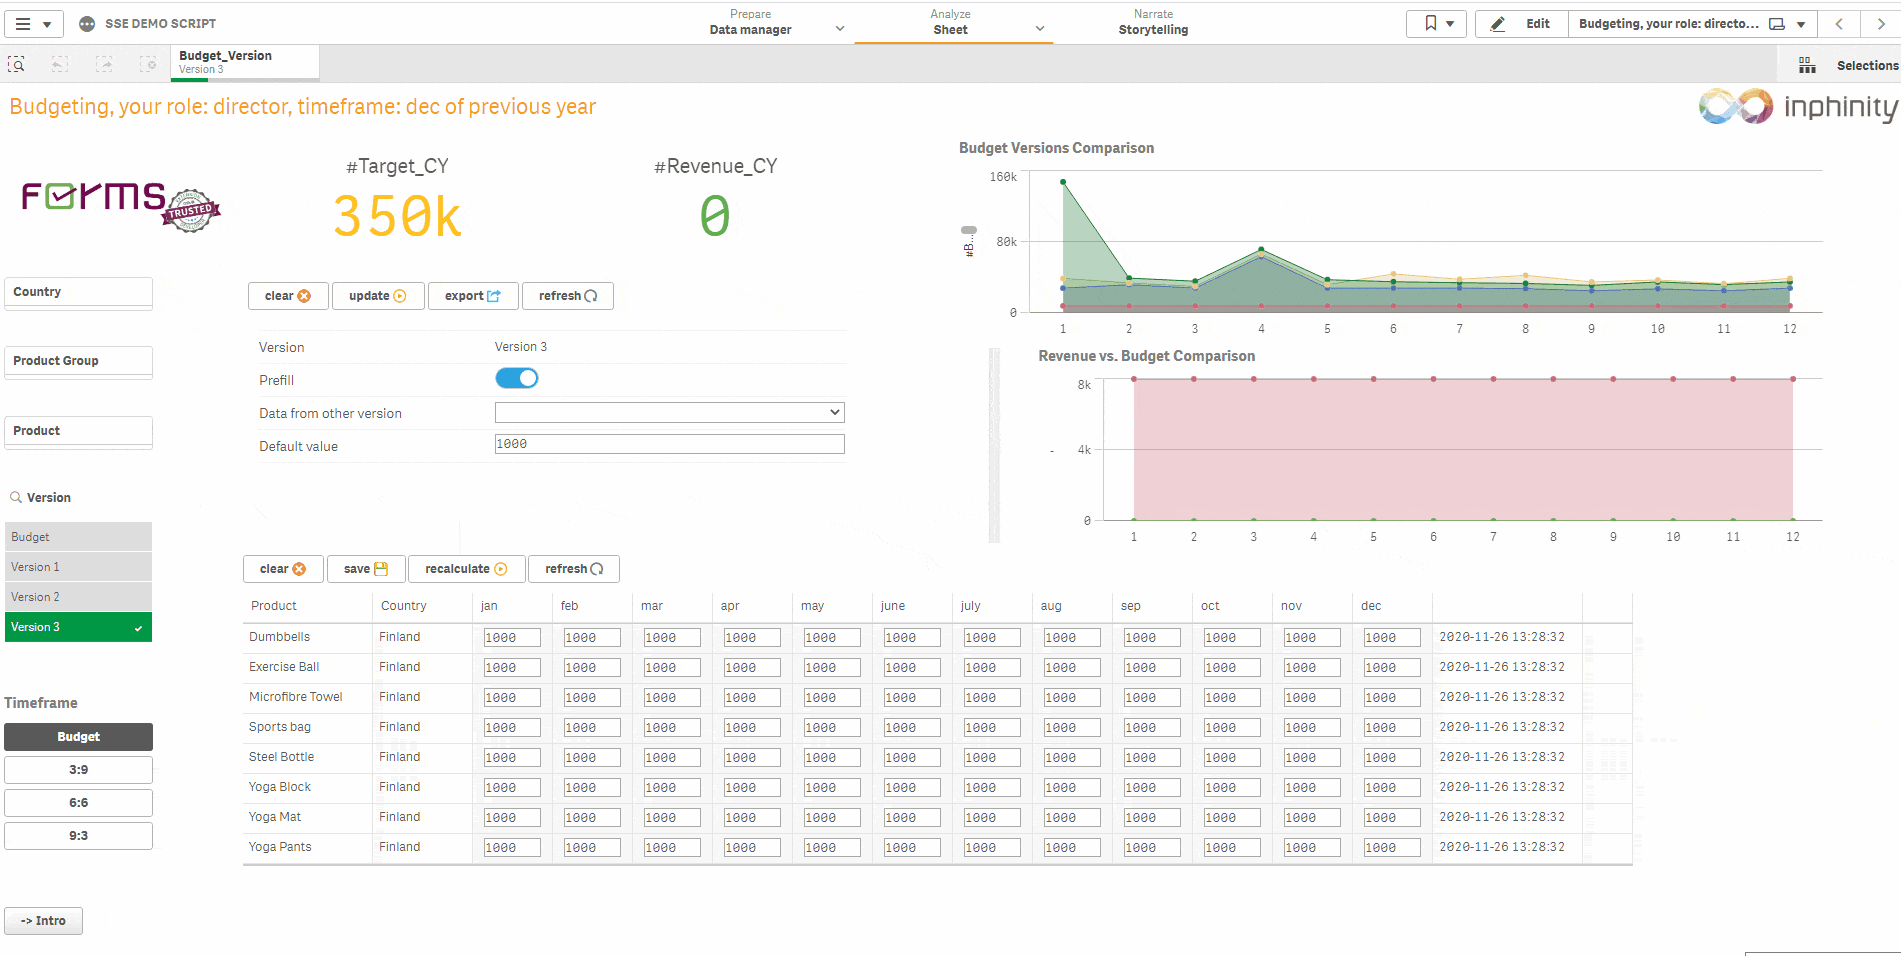Click the inphinity logo
1901x956 pixels.
(x=1799, y=106)
